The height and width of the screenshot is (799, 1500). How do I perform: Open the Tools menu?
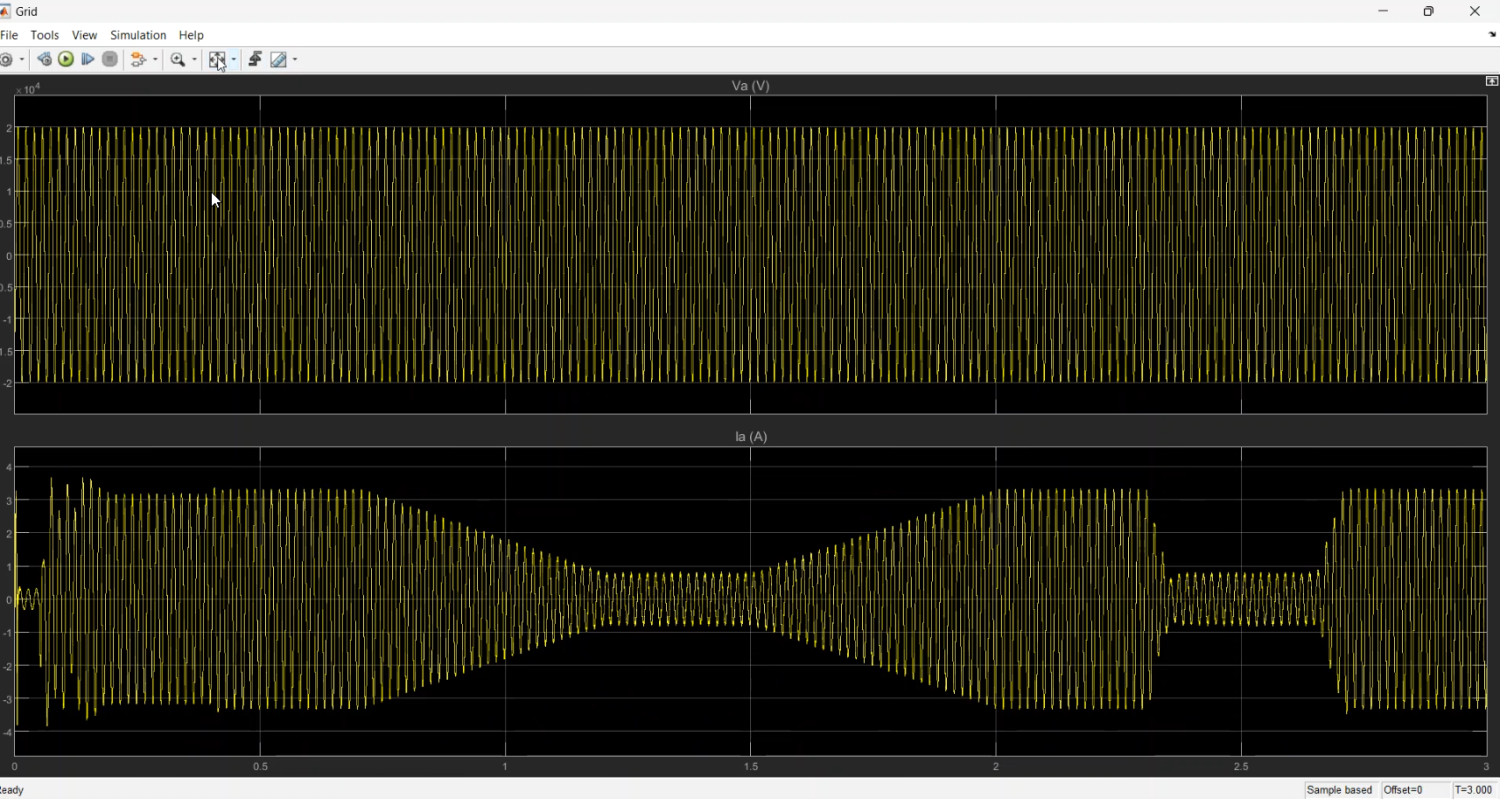(45, 35)
